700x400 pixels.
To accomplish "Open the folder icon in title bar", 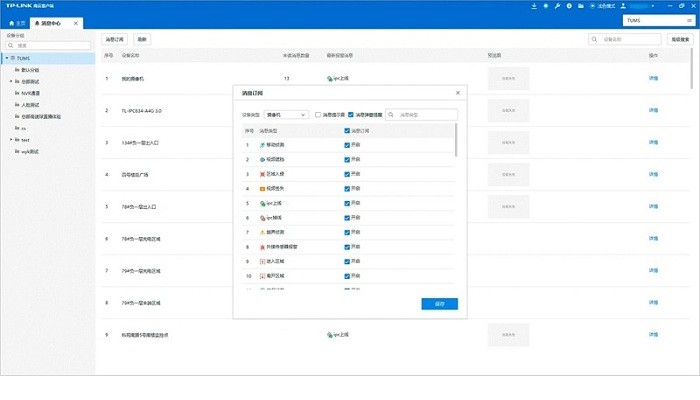I will tap(583, 7).
